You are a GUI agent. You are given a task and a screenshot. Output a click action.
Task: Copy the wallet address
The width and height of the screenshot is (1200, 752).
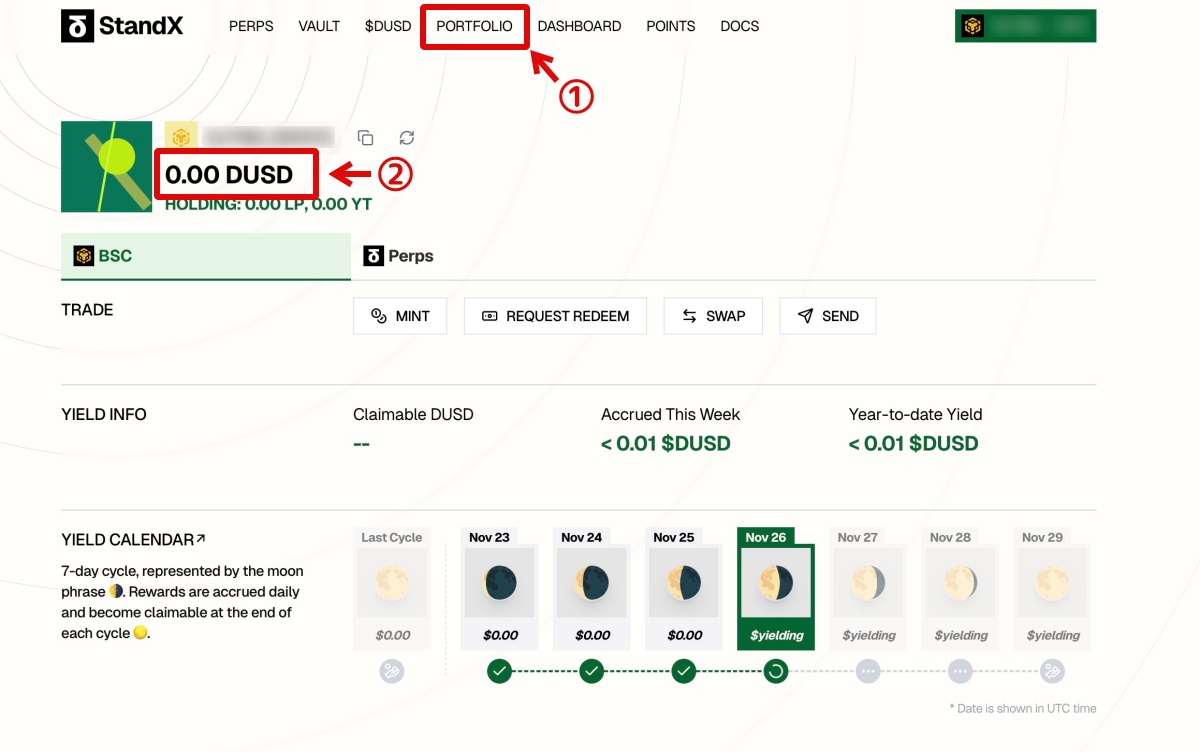coord(366,138)
